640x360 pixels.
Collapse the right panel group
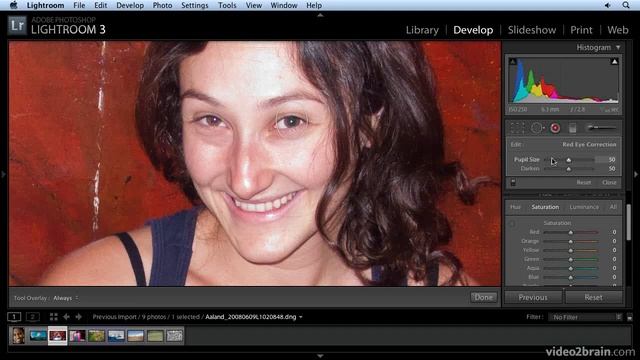[636, 174]
